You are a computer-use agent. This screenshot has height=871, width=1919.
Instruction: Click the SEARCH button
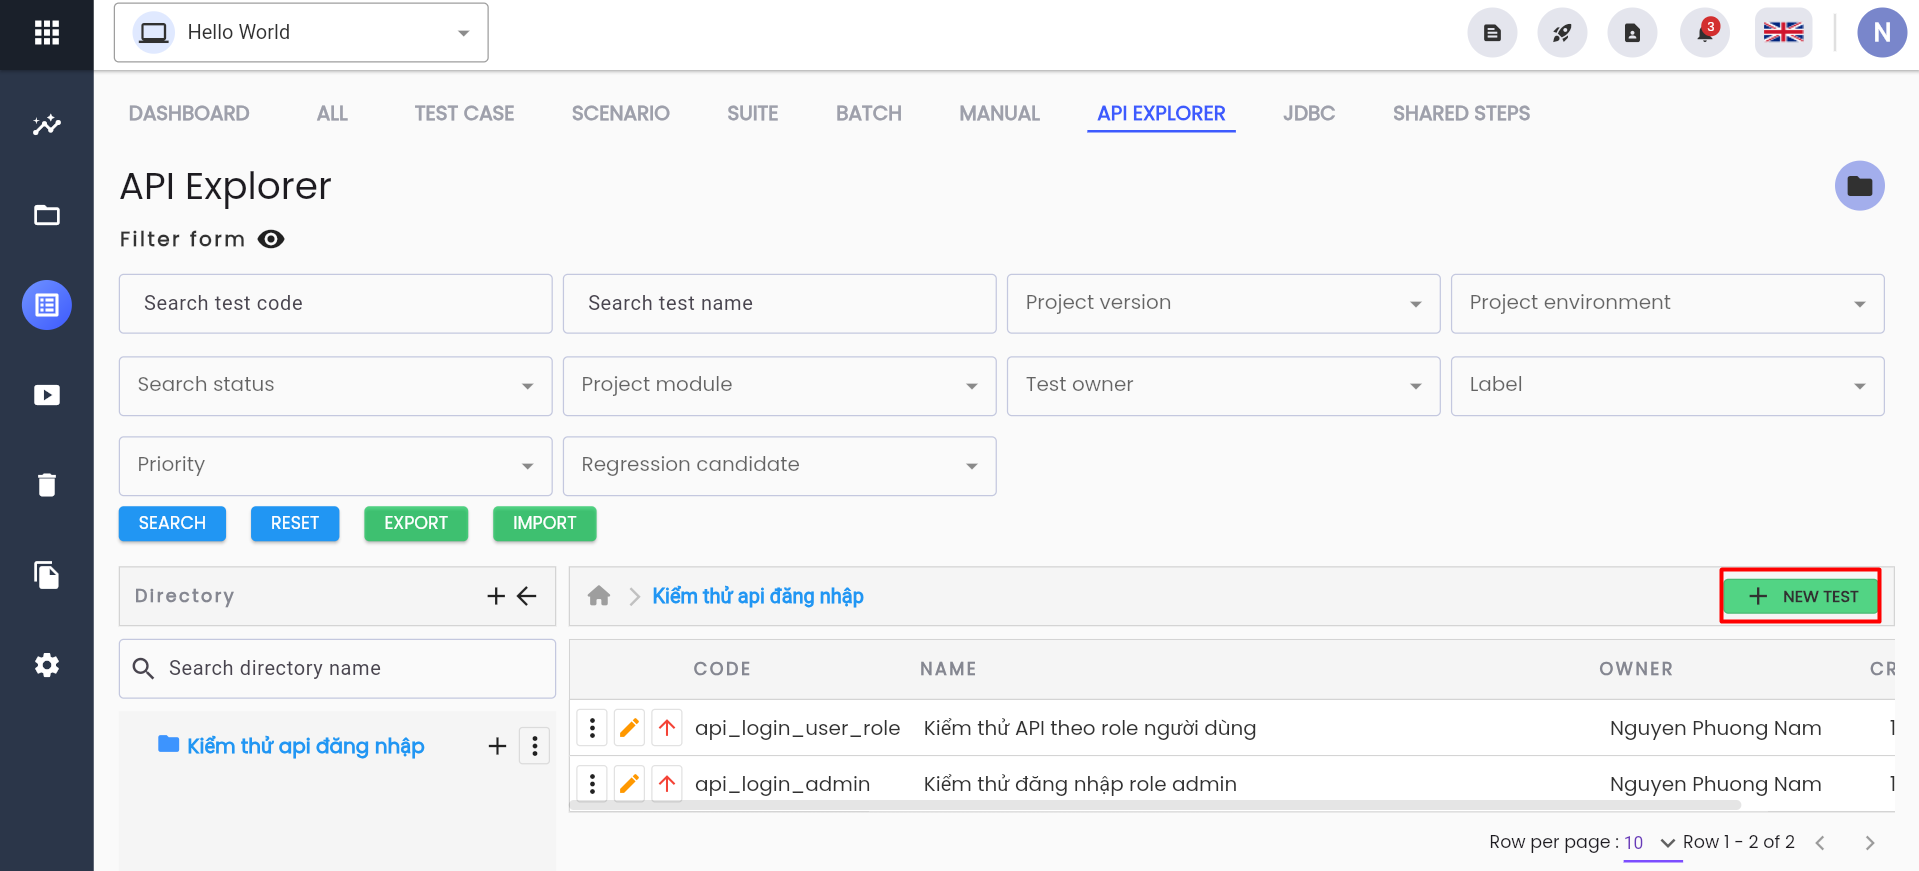pos(172,523)
